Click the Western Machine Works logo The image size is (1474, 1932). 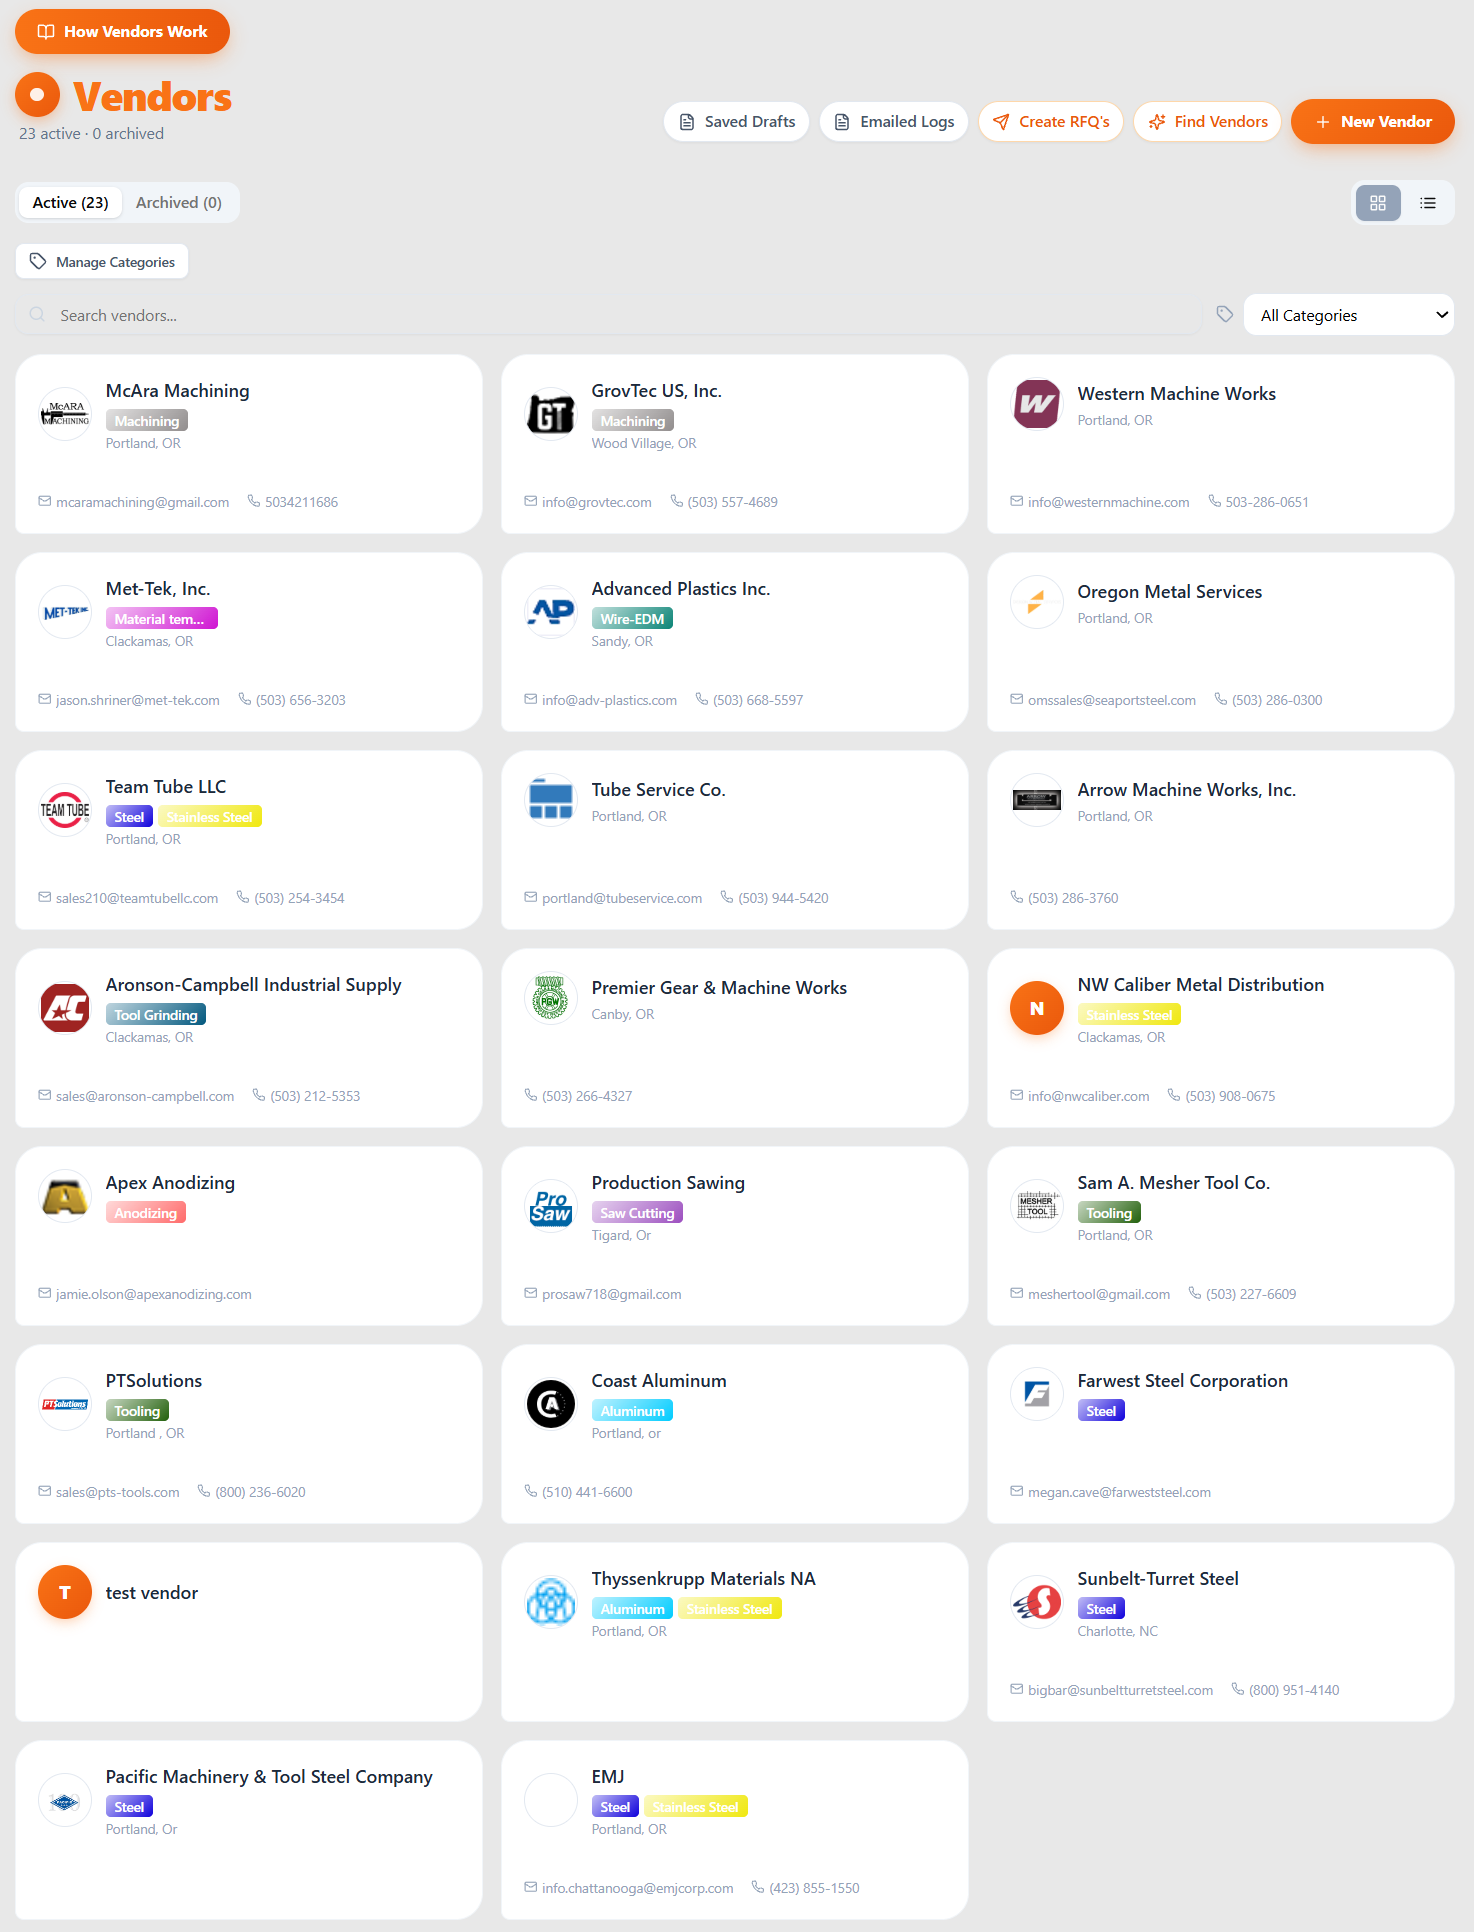click(1037, 404)
